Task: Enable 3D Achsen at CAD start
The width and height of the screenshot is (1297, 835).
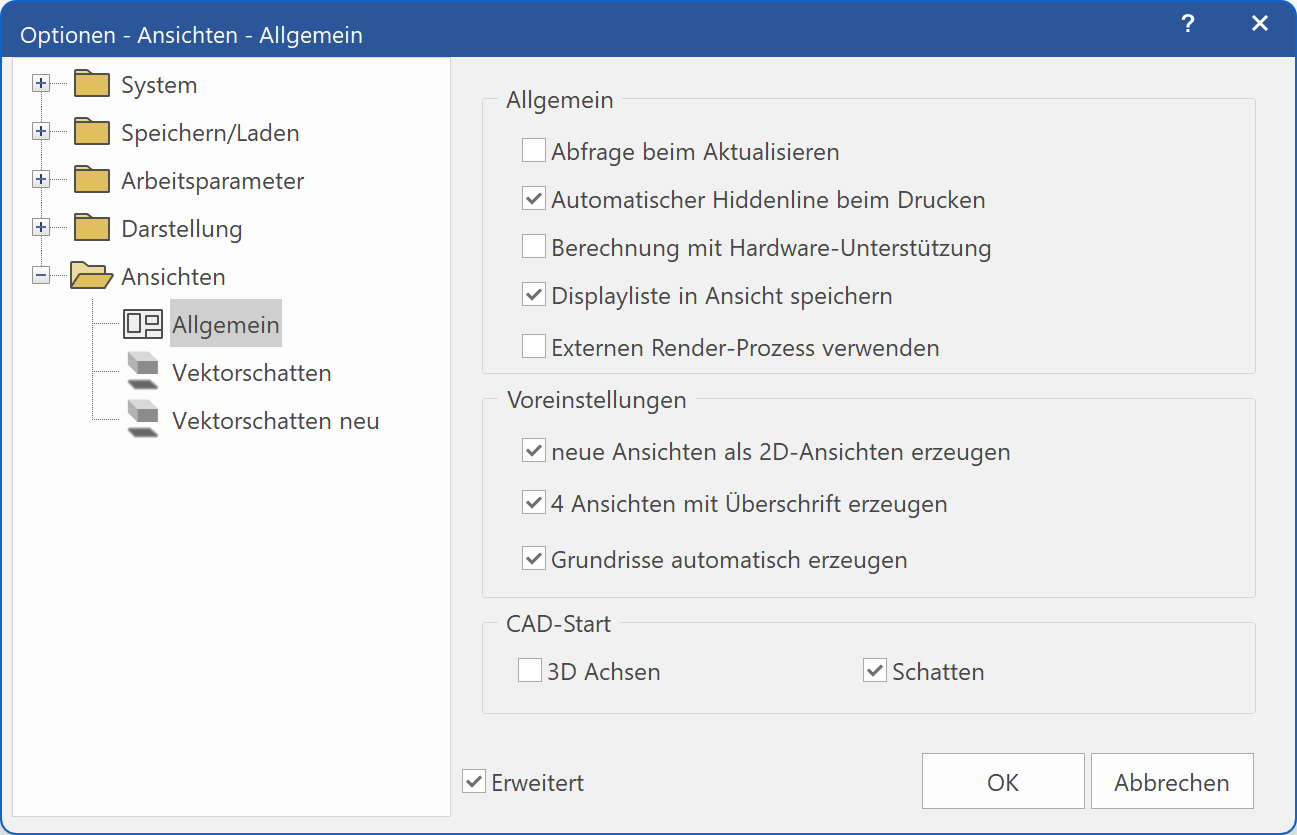Action: point(529,671)
